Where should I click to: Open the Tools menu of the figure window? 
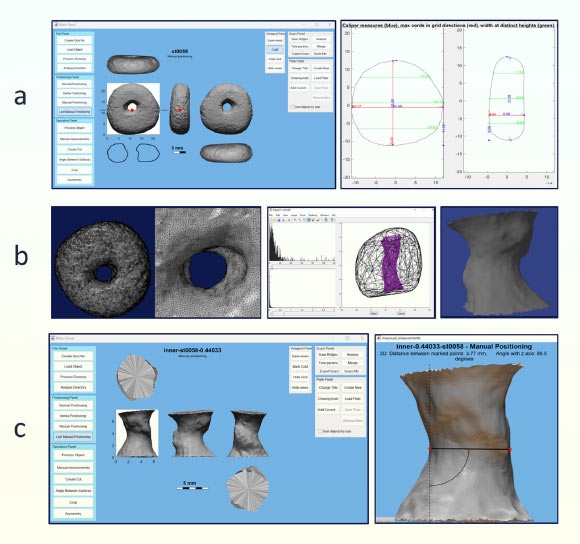[x=303, y=215]
